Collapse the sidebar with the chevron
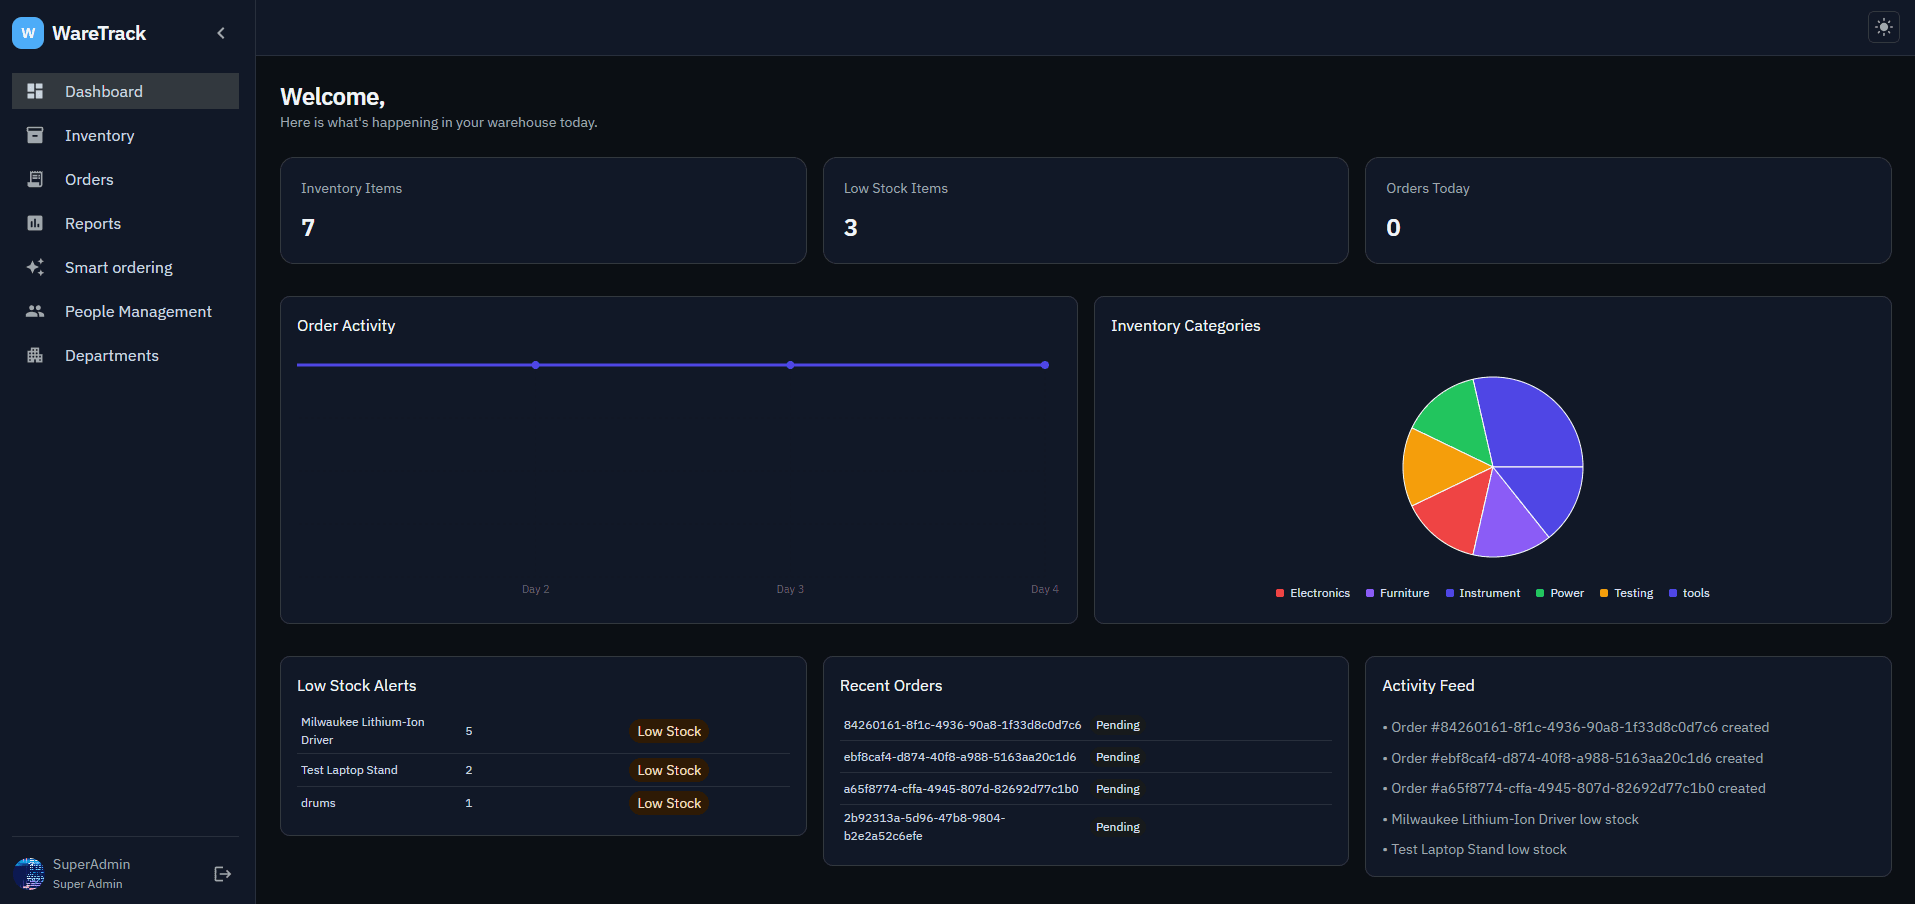The width and height of the screenshot is (1915, 904). (x=220, y=32)
